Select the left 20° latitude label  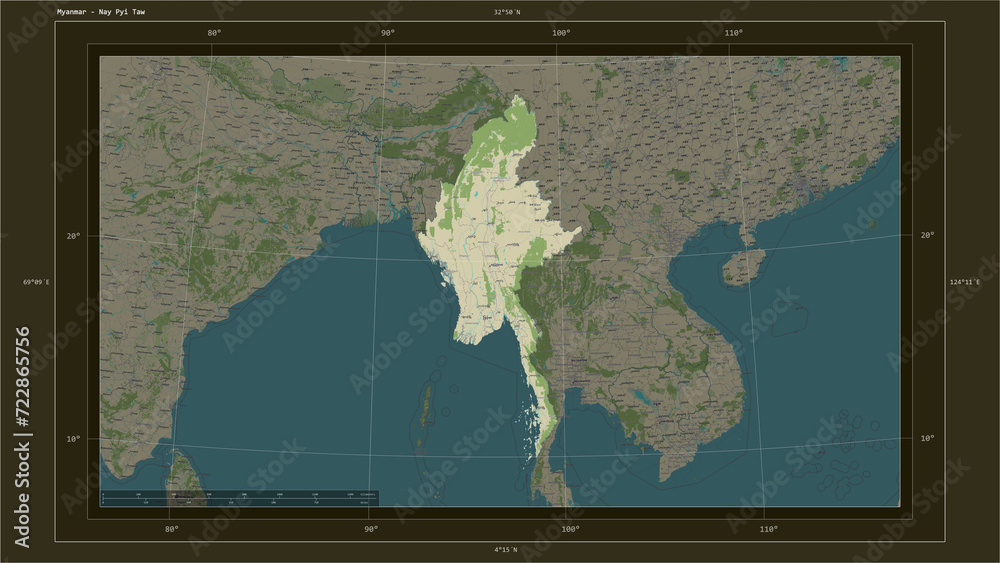coord(73,236)
